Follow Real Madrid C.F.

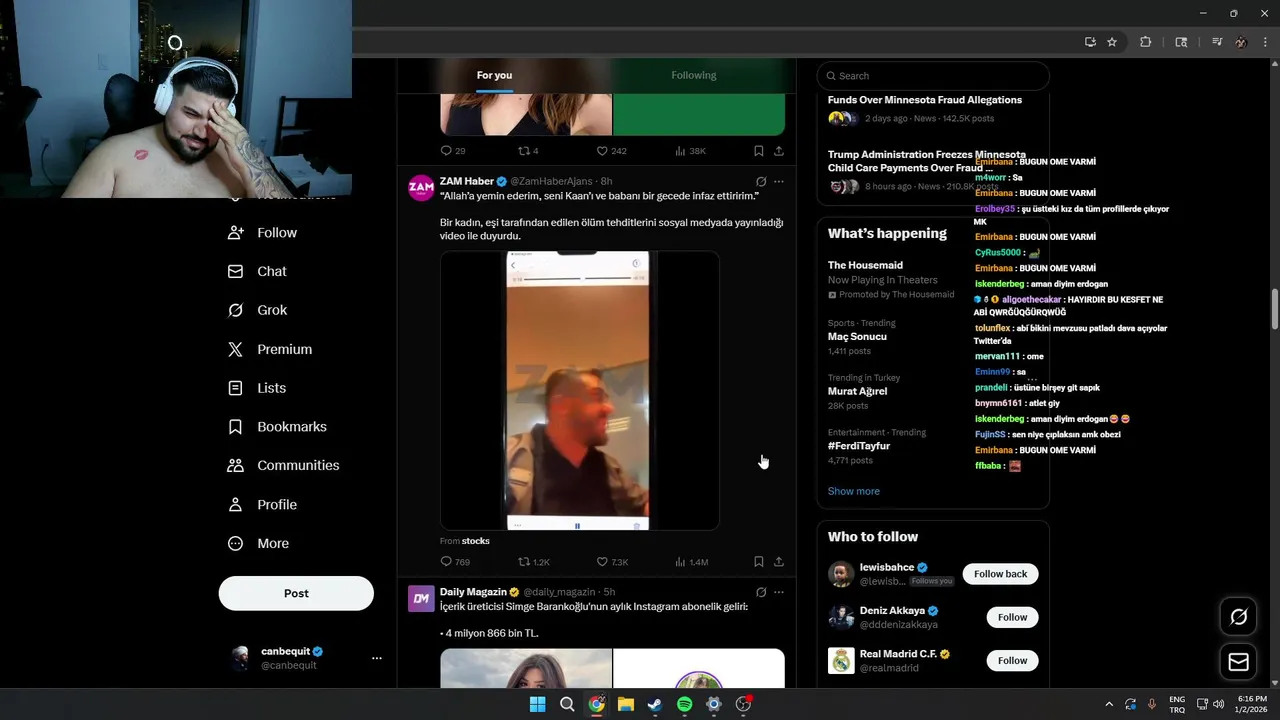(1012, 660)
